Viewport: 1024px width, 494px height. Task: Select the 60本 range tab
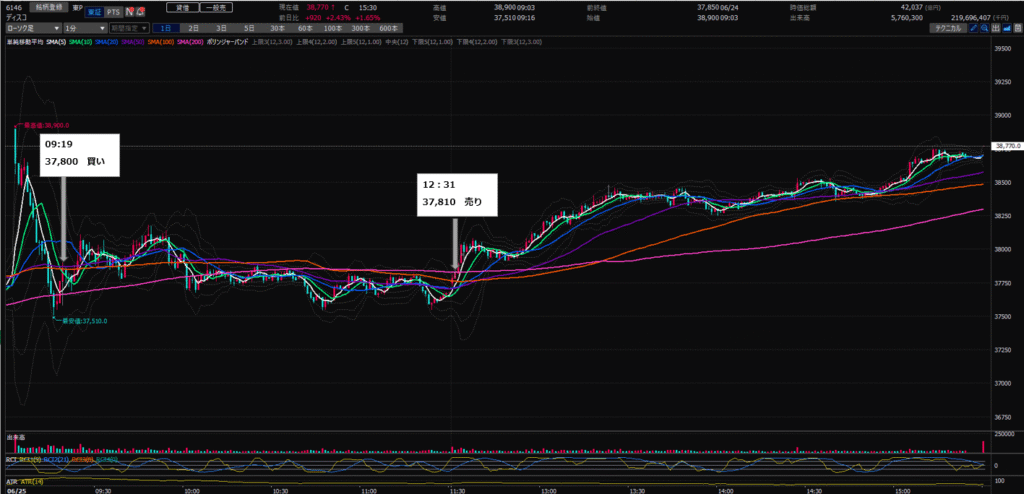pos(306,29)
